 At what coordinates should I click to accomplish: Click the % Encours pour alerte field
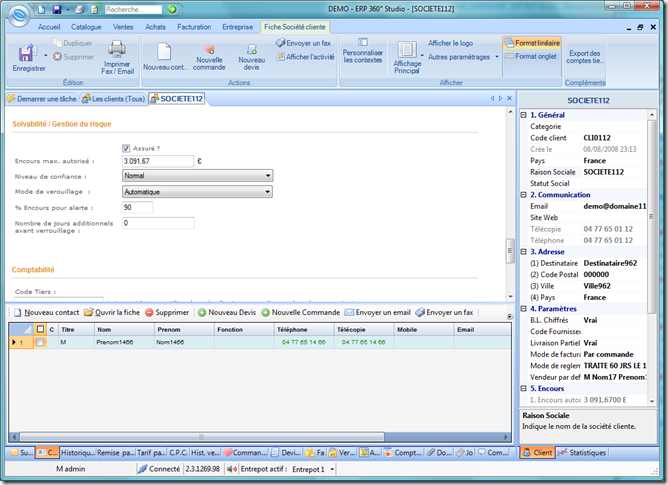(x=138, y=208)
